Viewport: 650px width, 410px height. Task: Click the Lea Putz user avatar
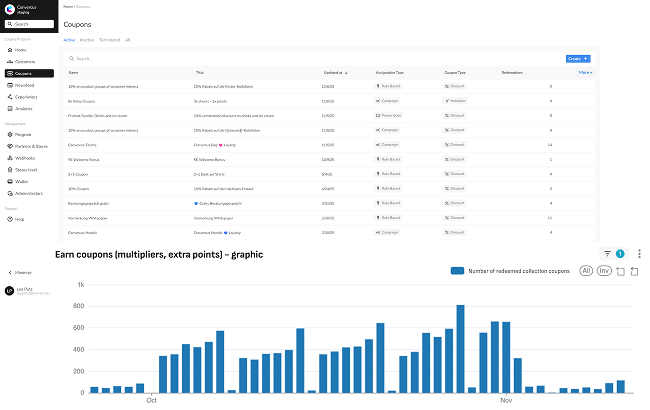(x=10, y=291)
